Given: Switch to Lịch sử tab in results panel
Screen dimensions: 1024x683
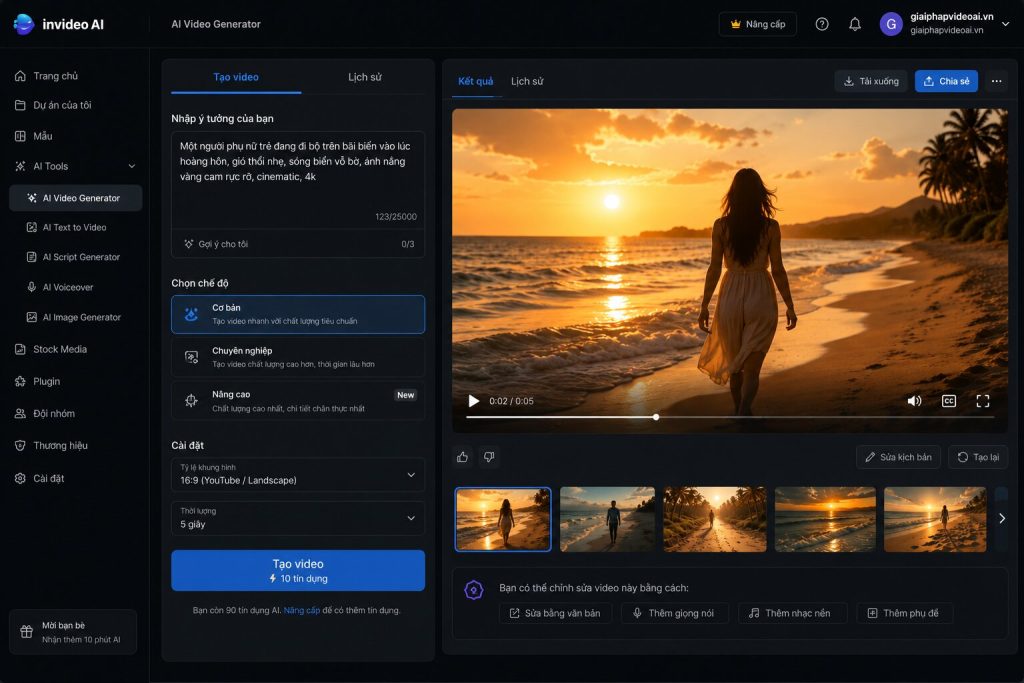Looking at the screenshot, I should click(x=527, y=81).
